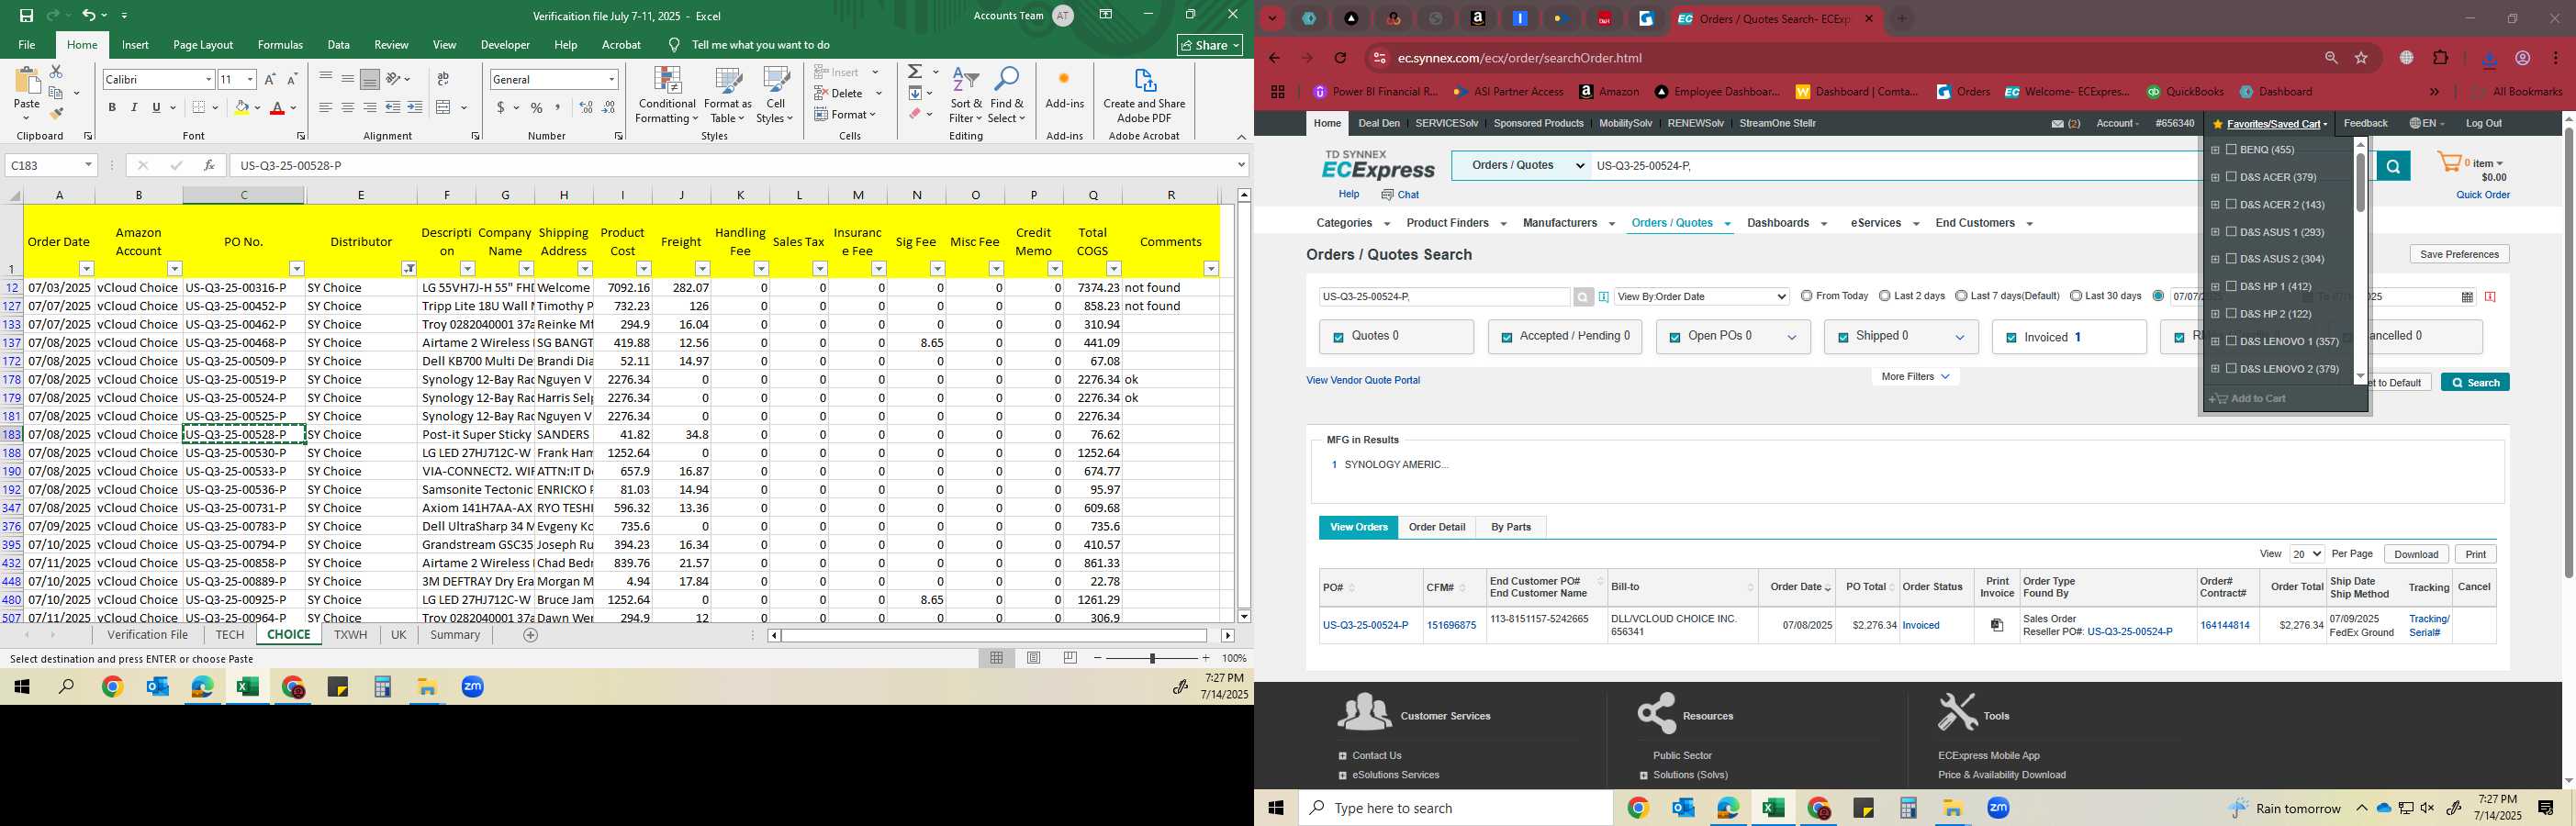The height and width of the screenshot is (826, 2576).
Task: Expand the Open POs 0 dropdown arrow
Action: [1792, 338]
